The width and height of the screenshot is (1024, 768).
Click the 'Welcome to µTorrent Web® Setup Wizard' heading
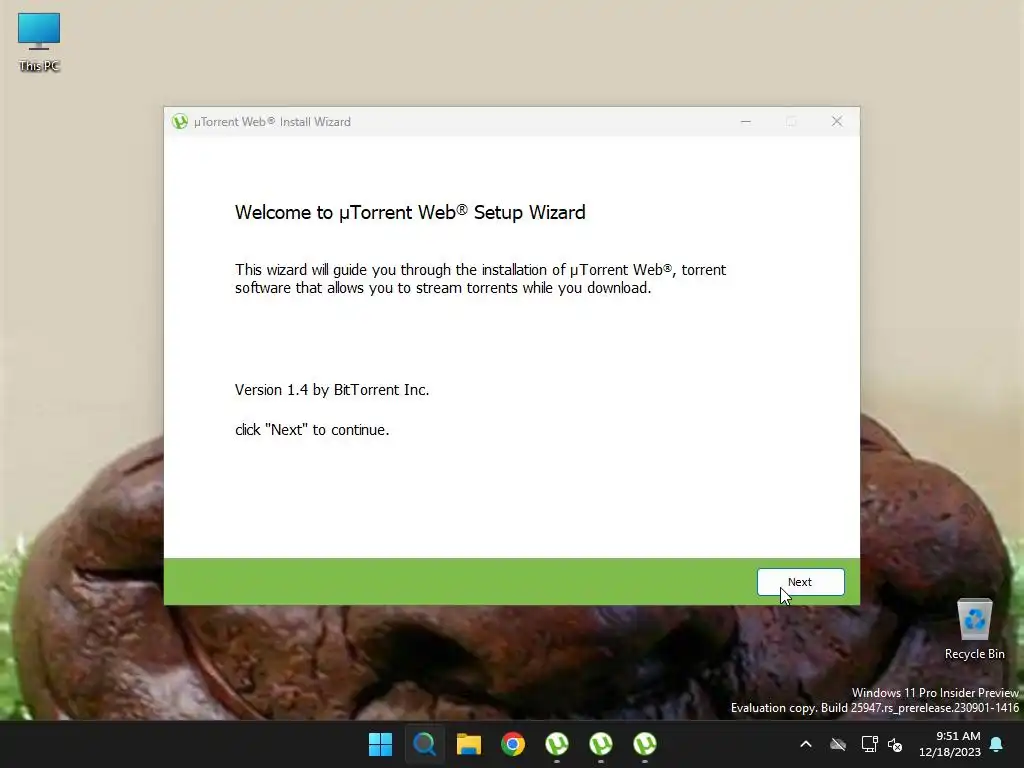coord(410,212)
